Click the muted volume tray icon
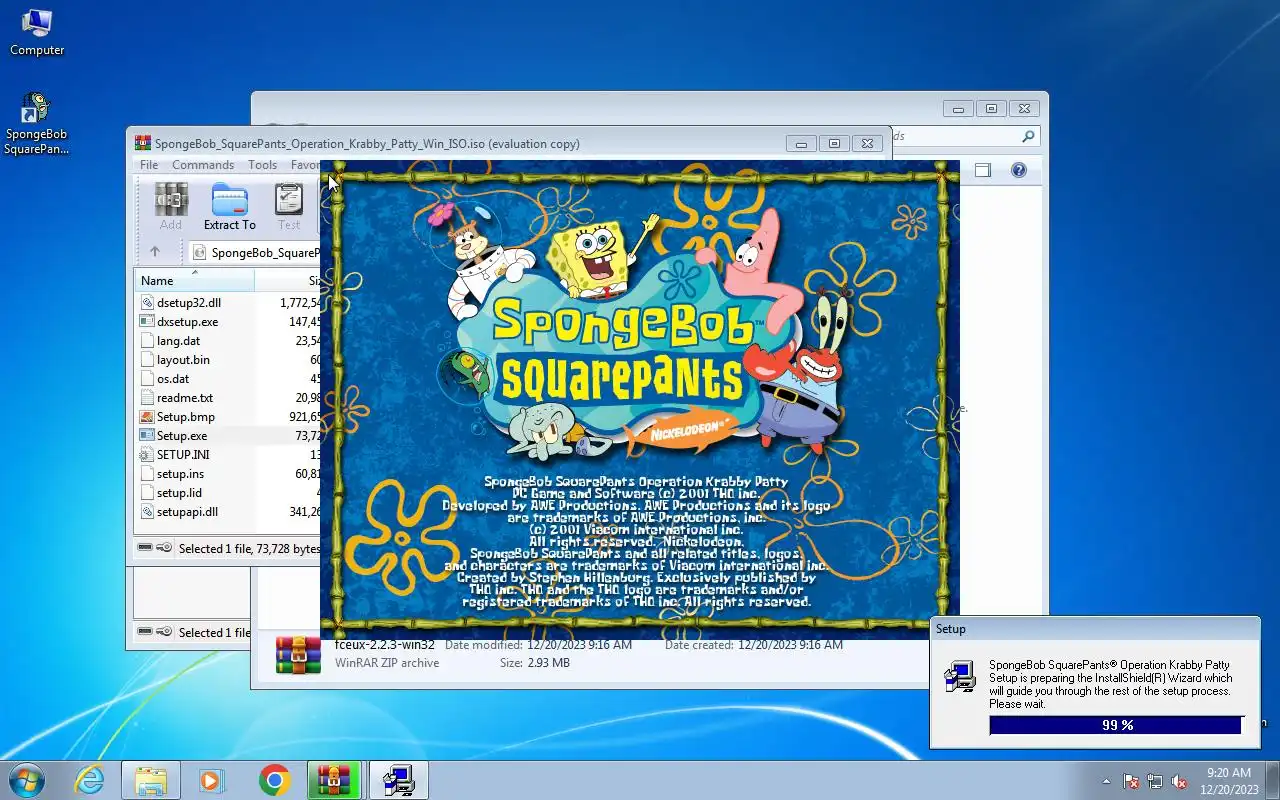Image resolution: width=1280 pixels, height=800 pixels. [x=1179, y=781]
